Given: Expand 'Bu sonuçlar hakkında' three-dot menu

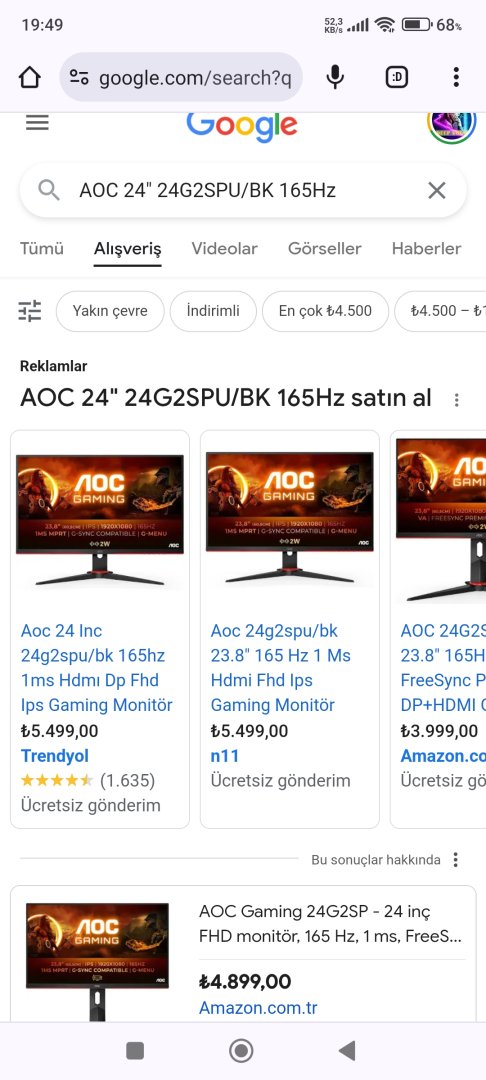Looking at the screenshot, I should pos(455,860).
